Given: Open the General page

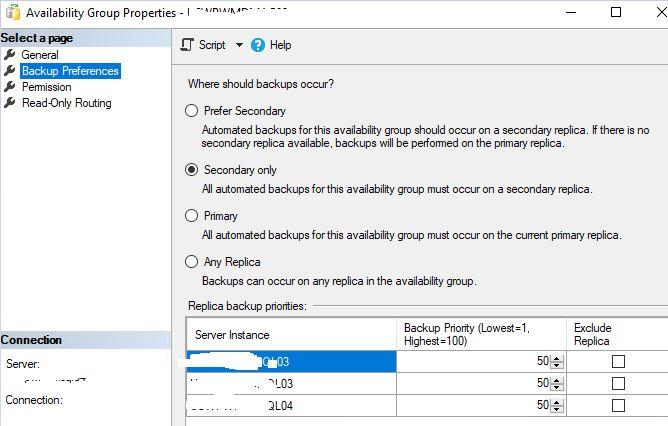Looking at the screenshot, I should click(40, 55).
